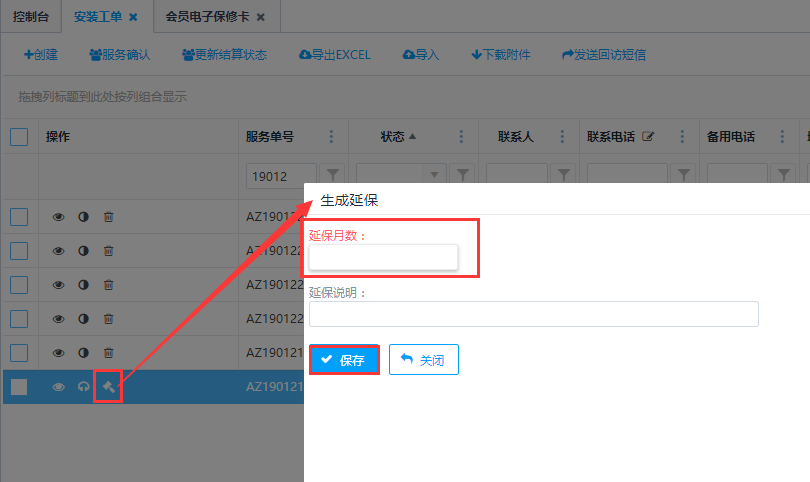The height and width of the screenshot is (482, 810).
Task: Switch to the 会员电子保修卡 tab
Action: tap(208, 16)
